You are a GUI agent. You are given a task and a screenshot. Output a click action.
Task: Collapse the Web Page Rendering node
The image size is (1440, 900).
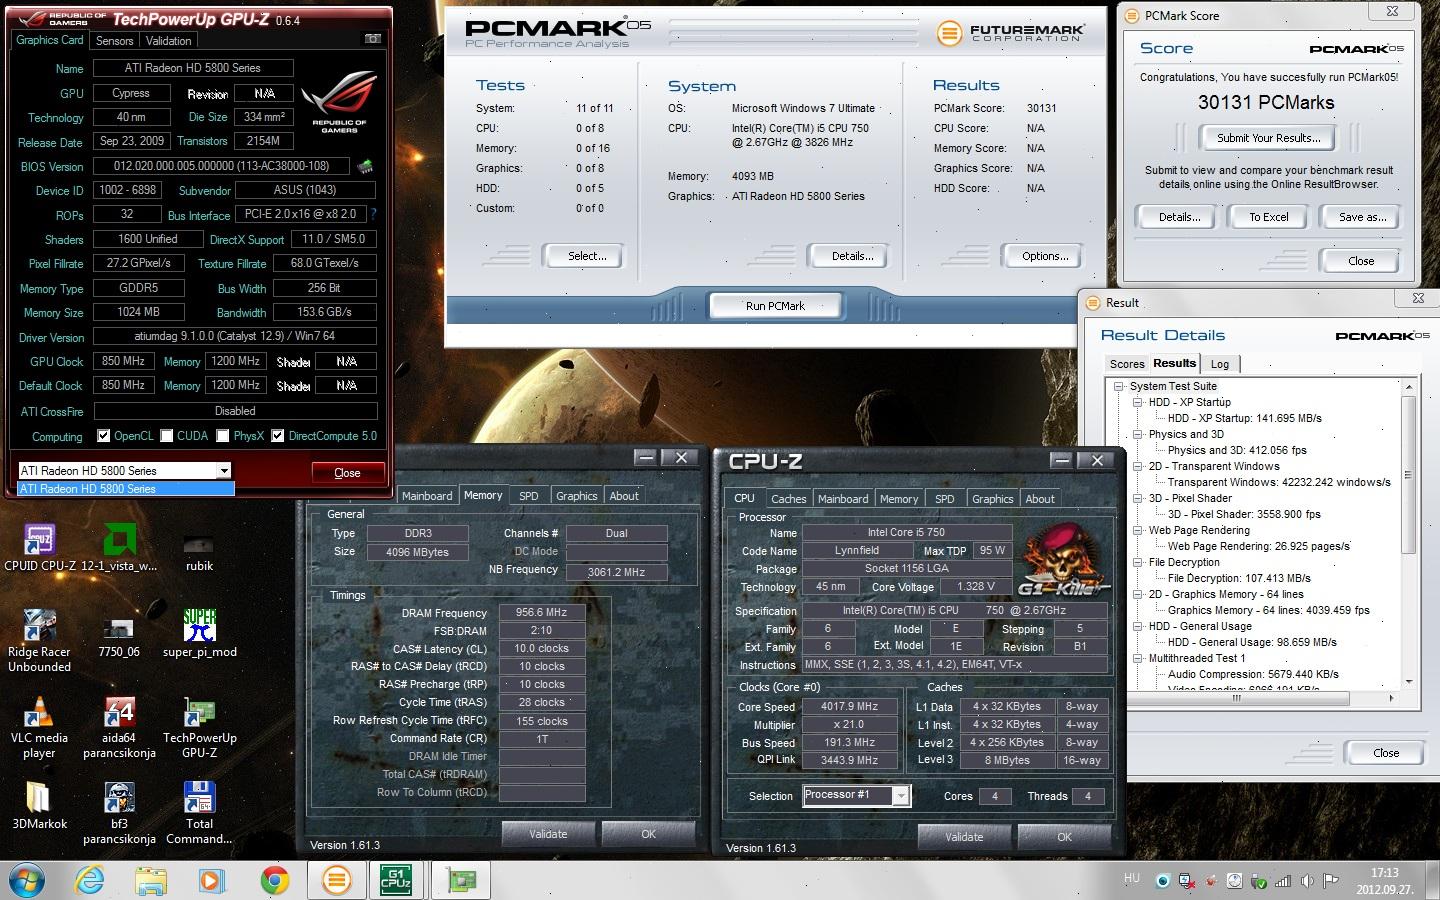(1137, 530)
